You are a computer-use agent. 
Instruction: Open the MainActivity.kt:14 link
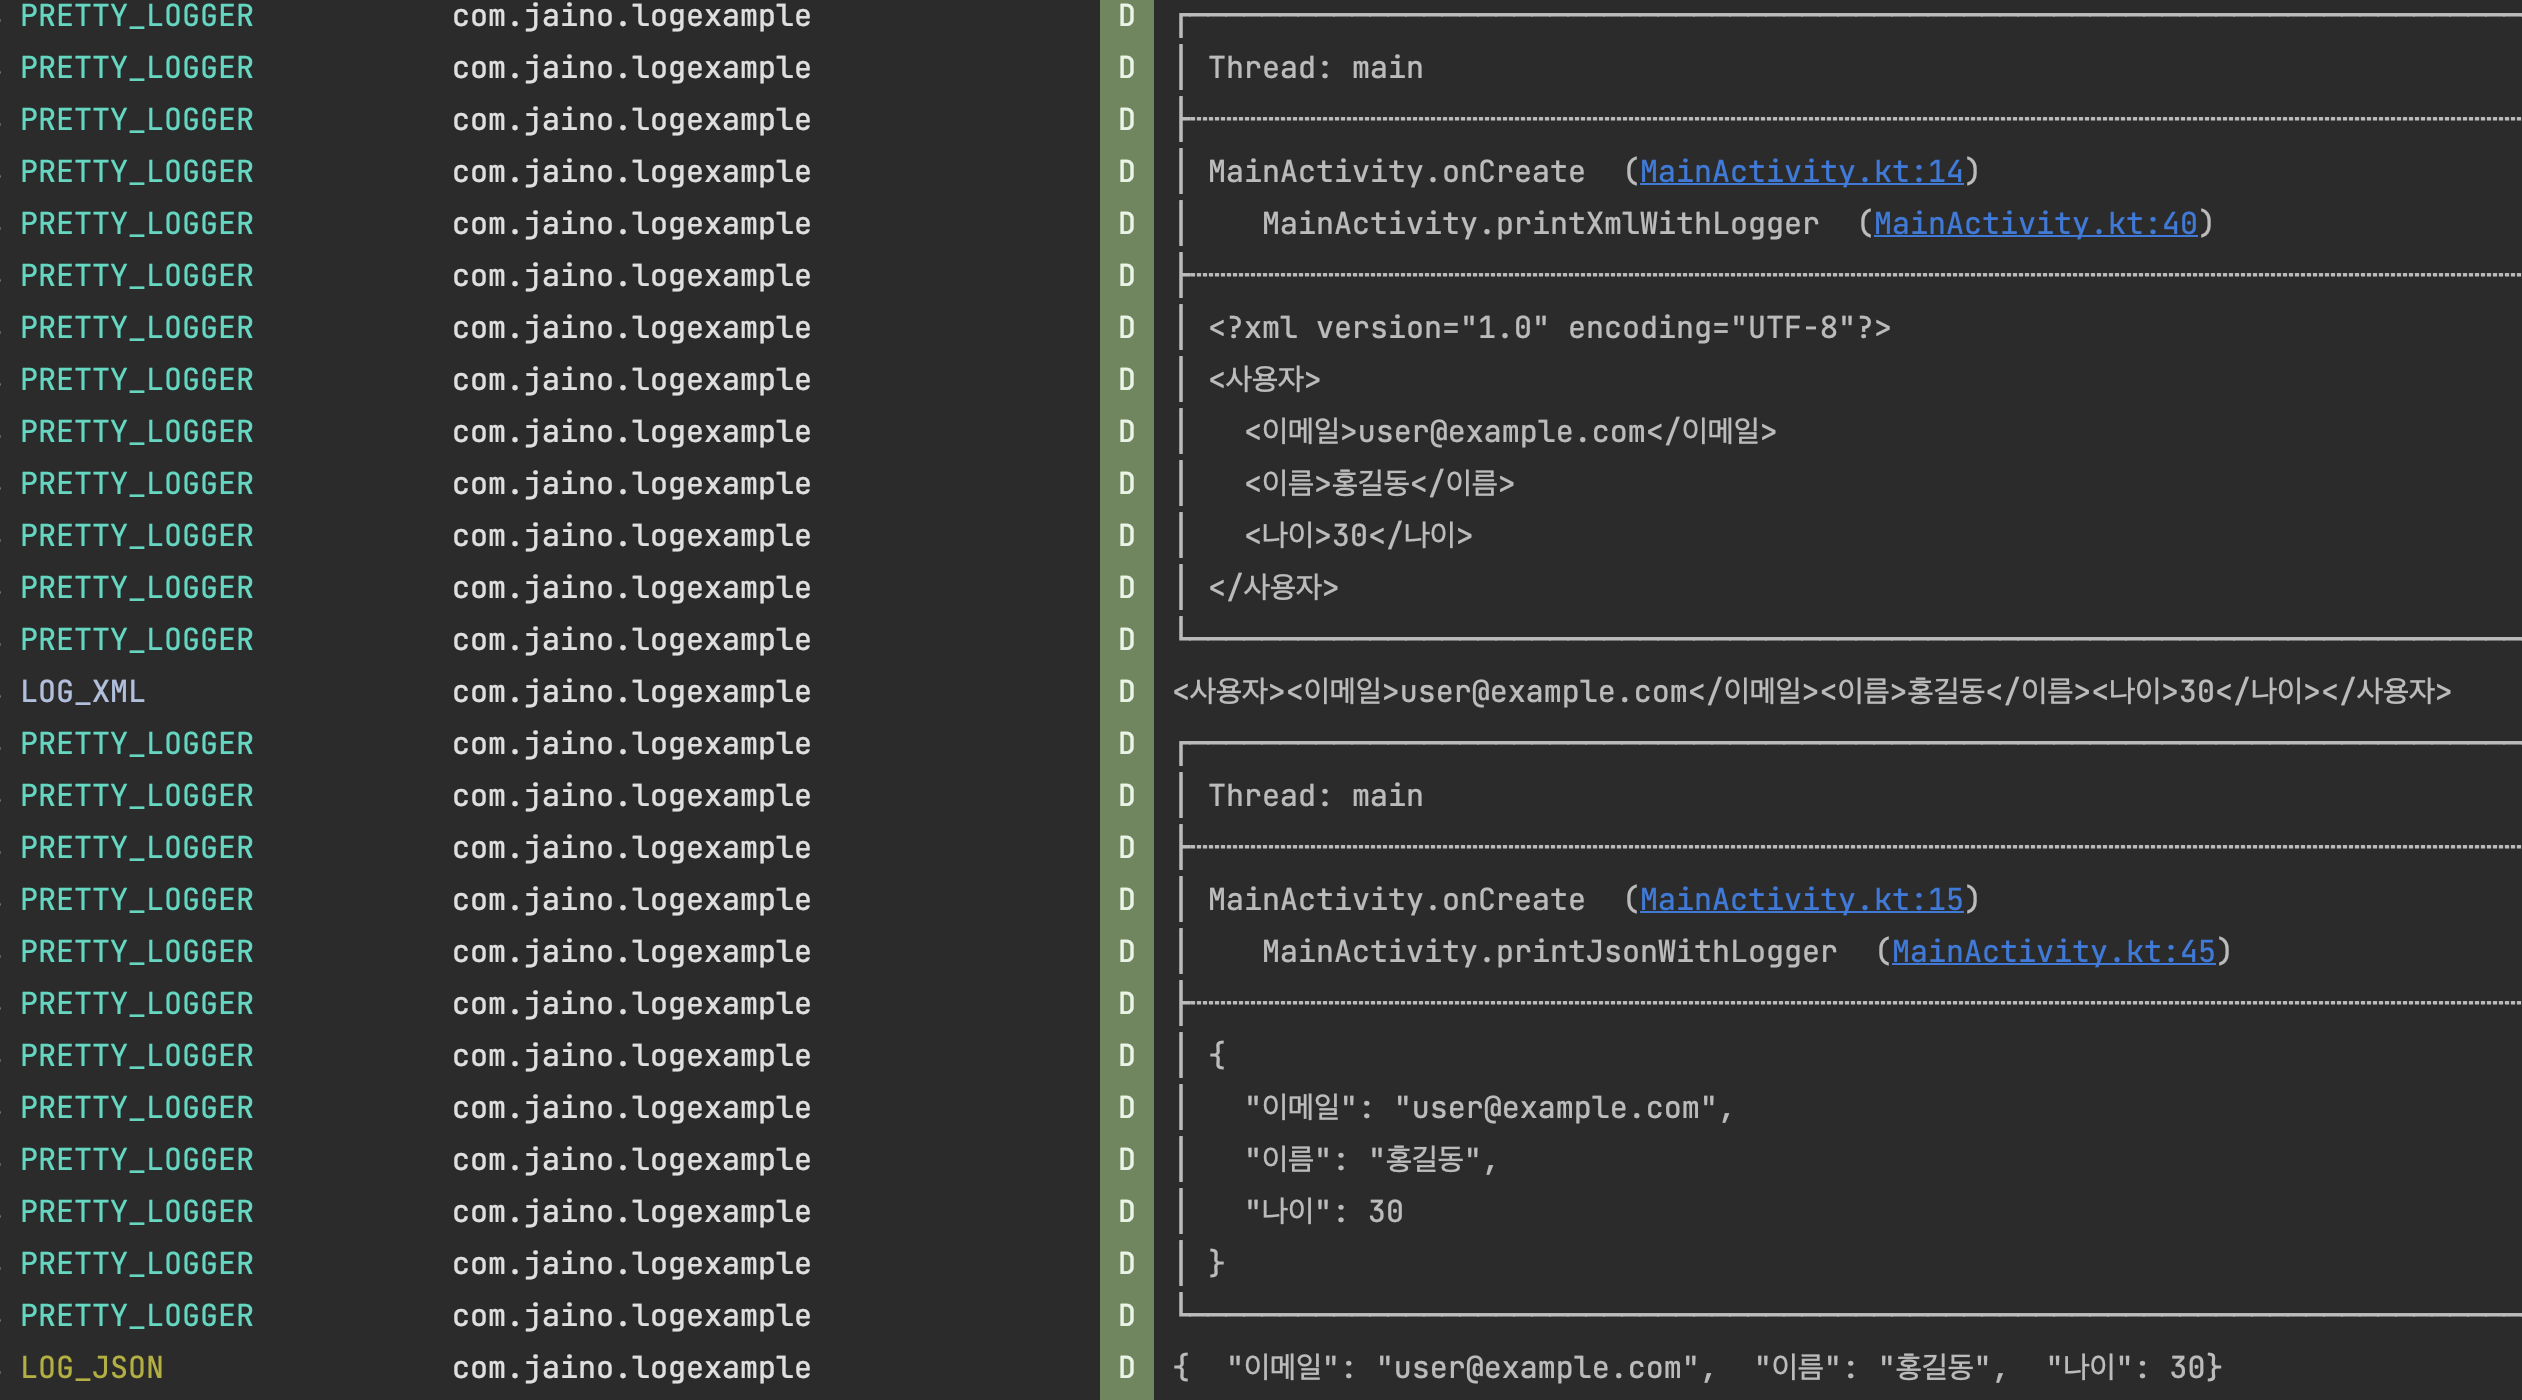pos(1801,172)
